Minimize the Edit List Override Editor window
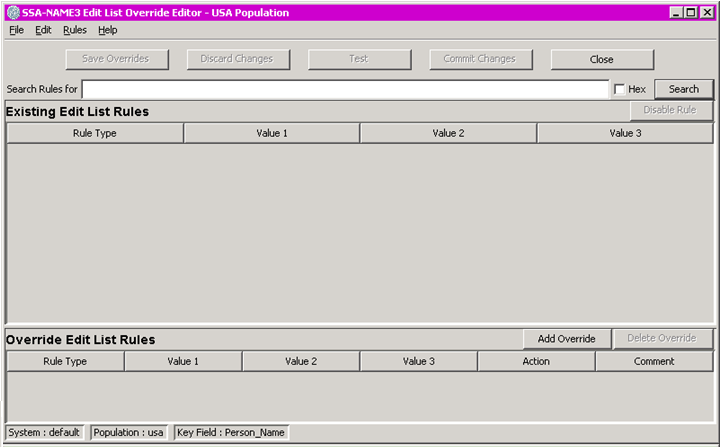Screen dimensions: 724x448 pyautogui.click(x=677, y=13)
